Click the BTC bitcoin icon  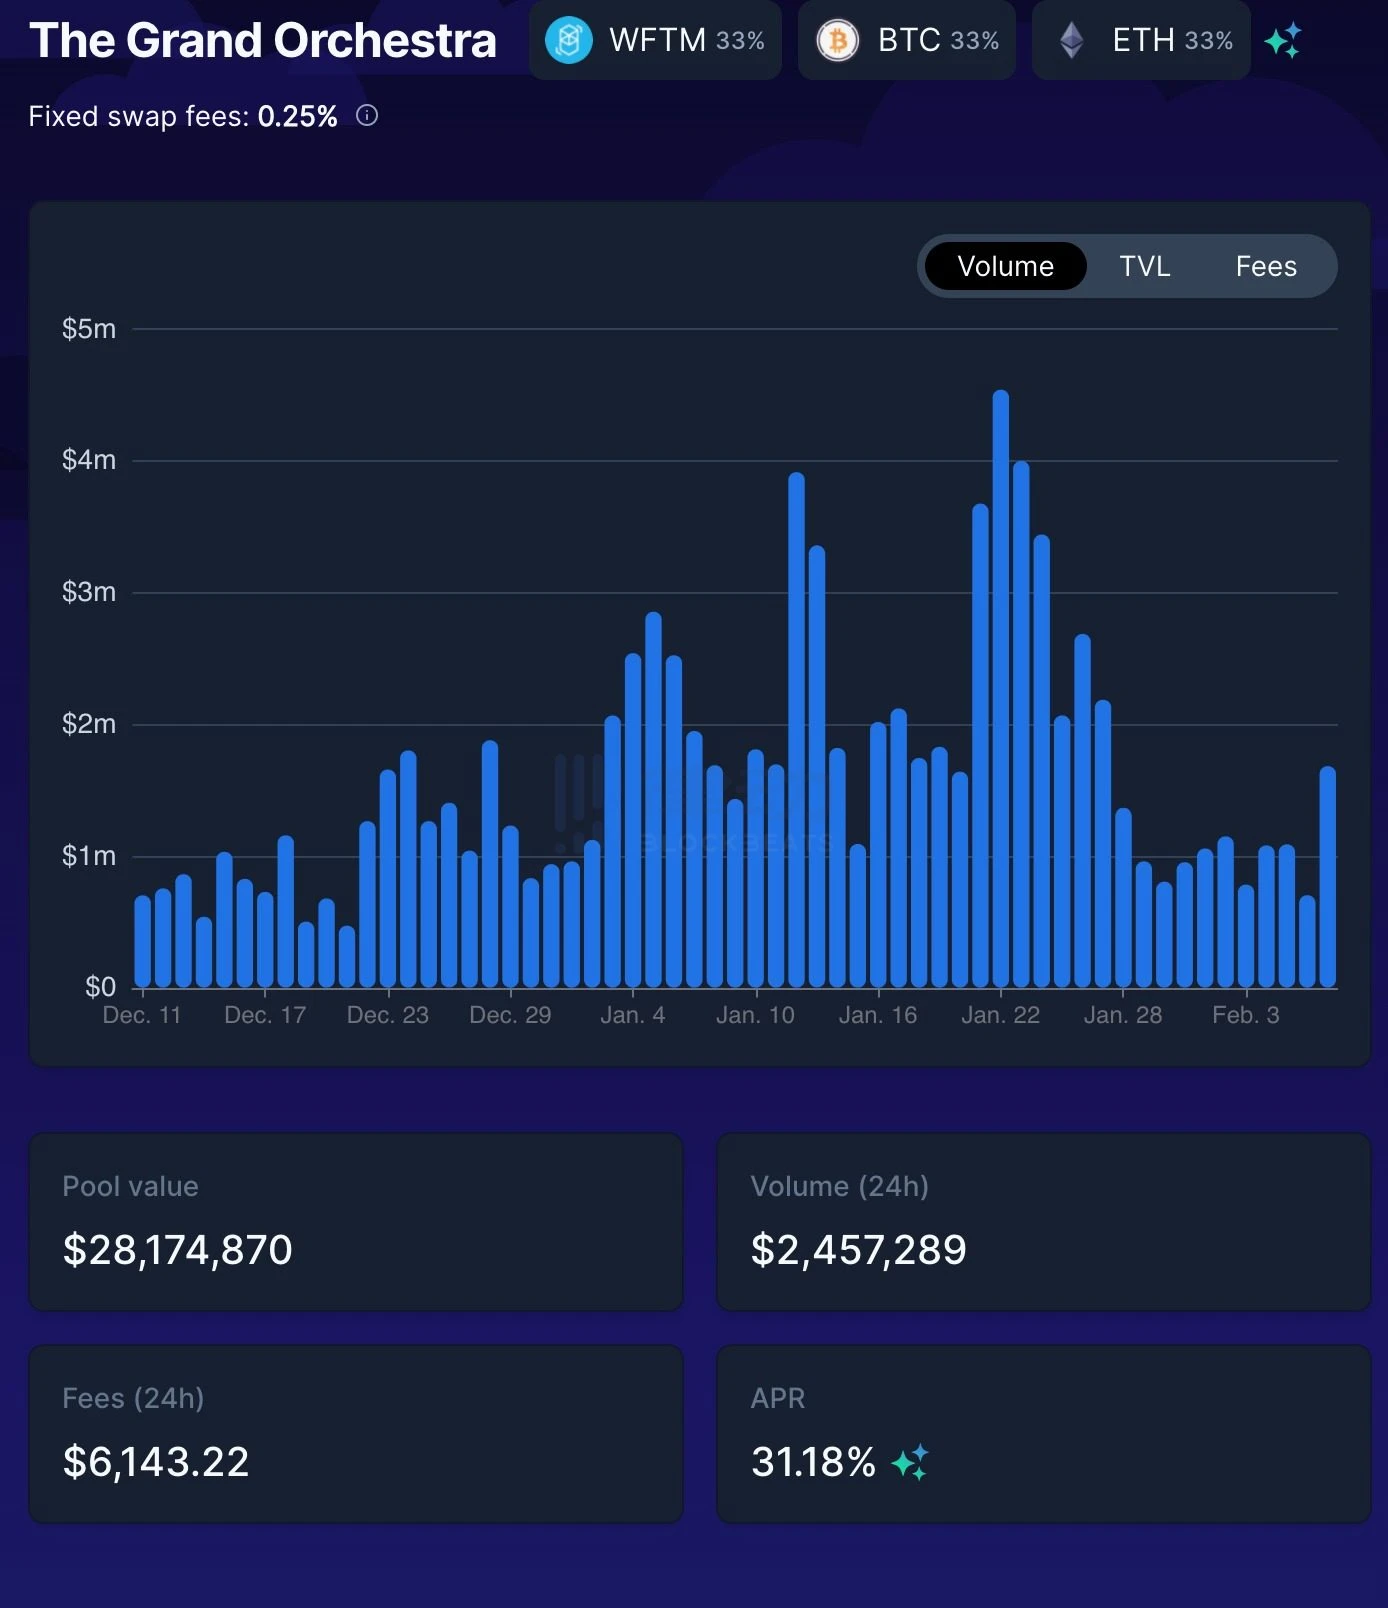click(838, 40)
